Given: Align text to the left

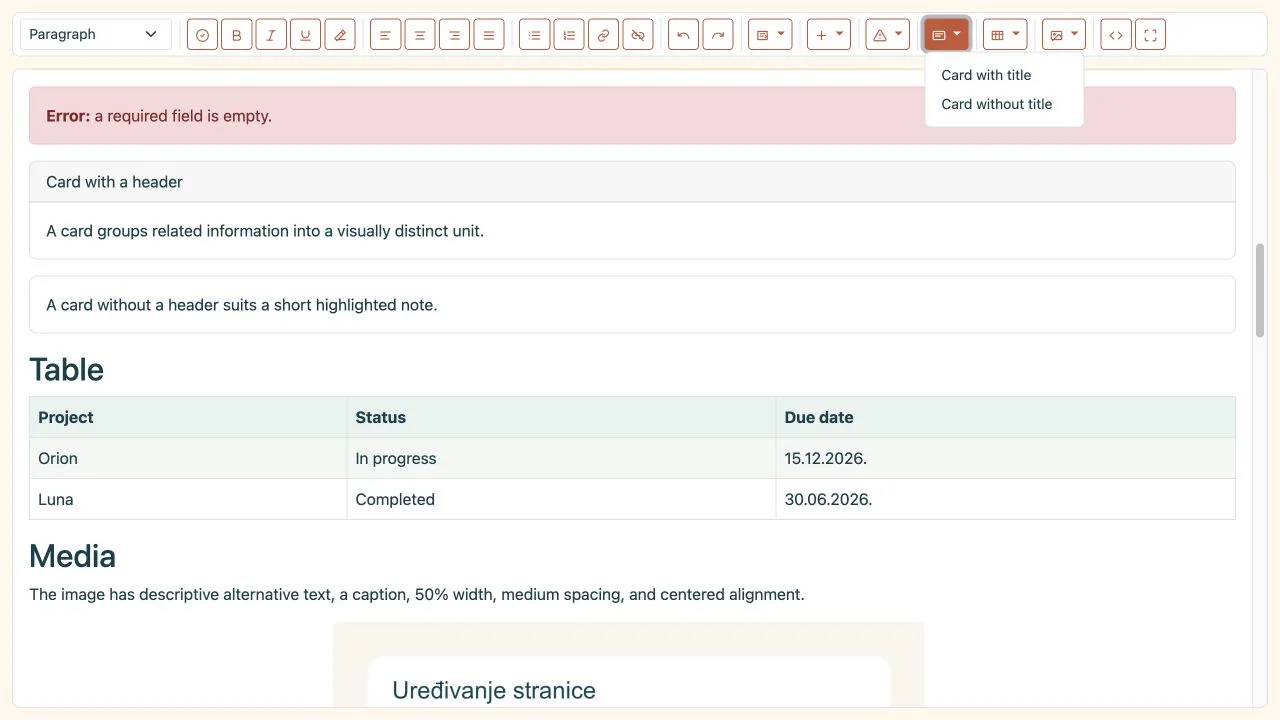Looking at the screenshot, I should 386,35.
